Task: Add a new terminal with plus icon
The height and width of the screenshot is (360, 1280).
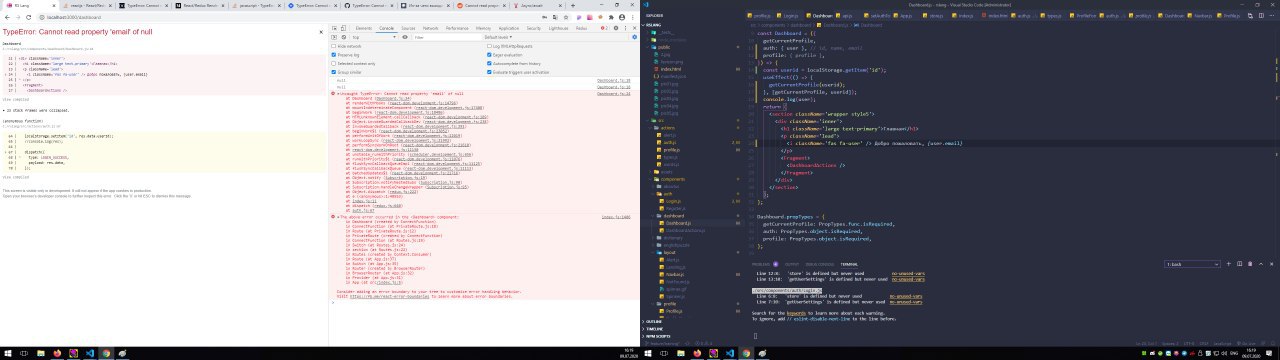Action: (1228, 264)
